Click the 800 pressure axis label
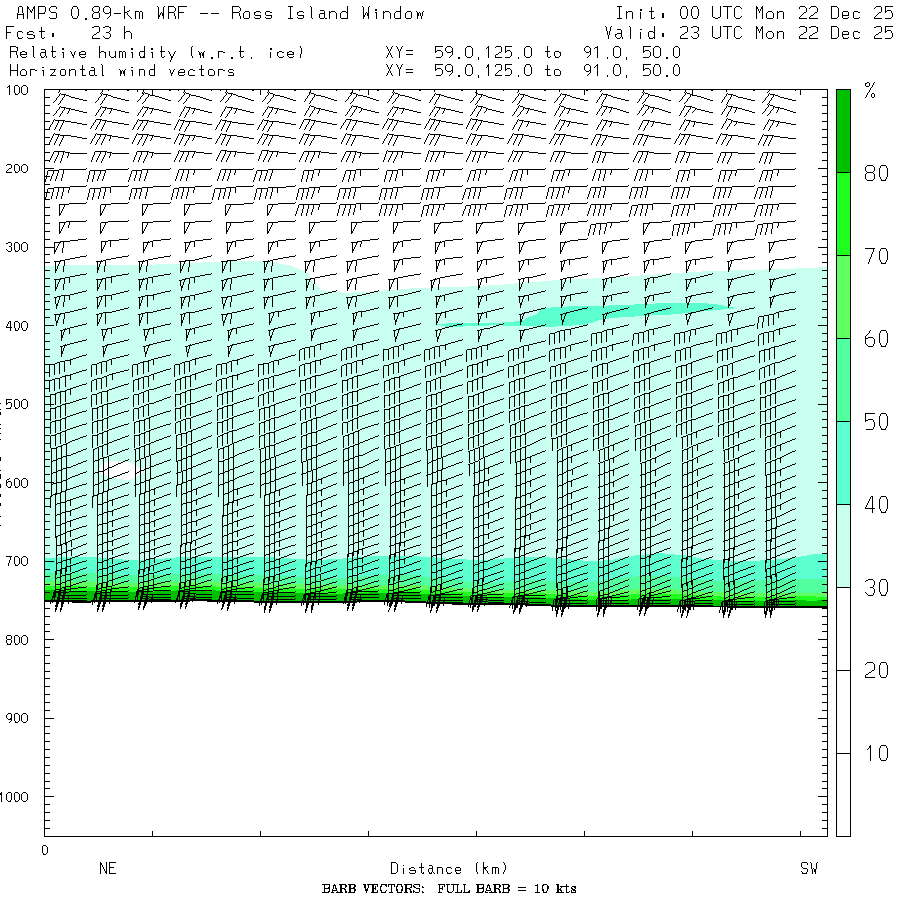Screen dimensions: 900x900 17,640
